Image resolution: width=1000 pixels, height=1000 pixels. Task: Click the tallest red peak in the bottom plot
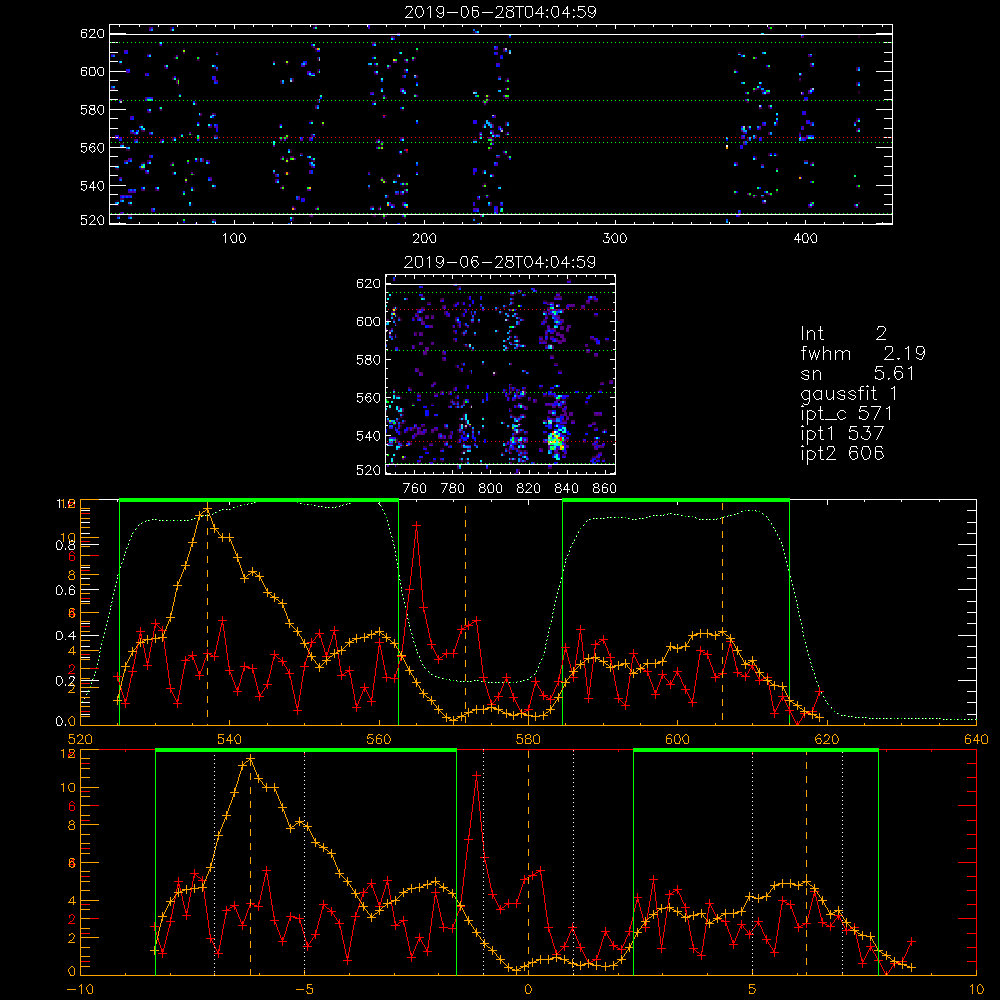tap(476, 775)
